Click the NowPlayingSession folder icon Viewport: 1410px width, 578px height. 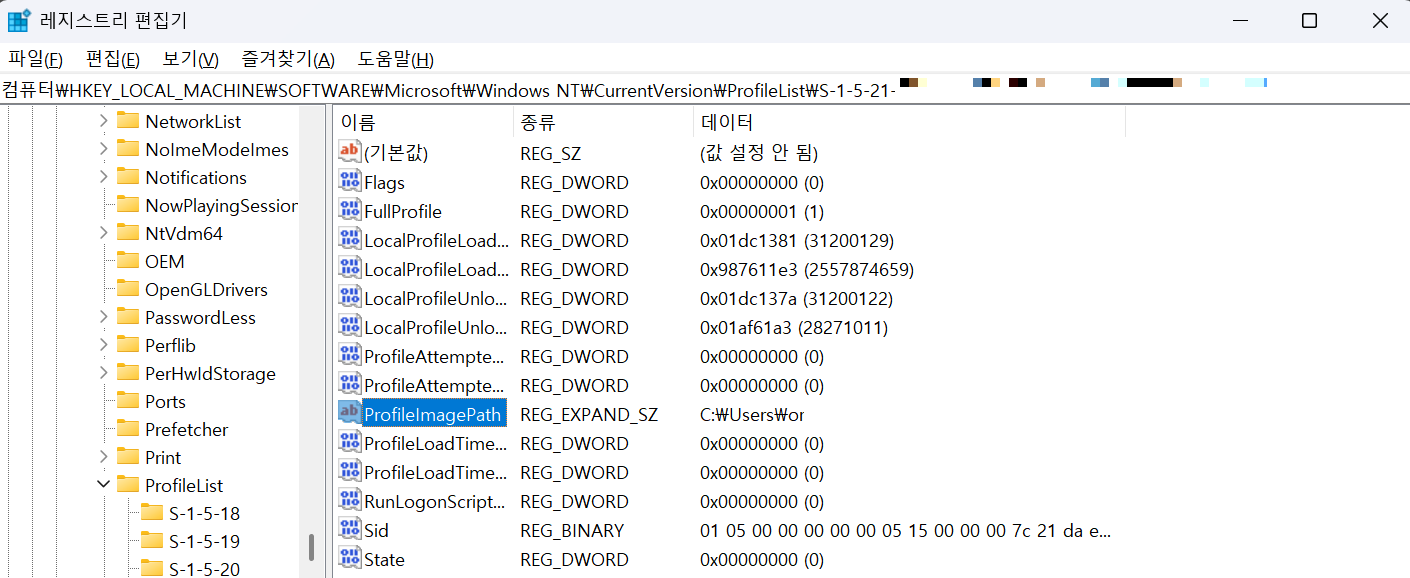click(x=128, y=205)
